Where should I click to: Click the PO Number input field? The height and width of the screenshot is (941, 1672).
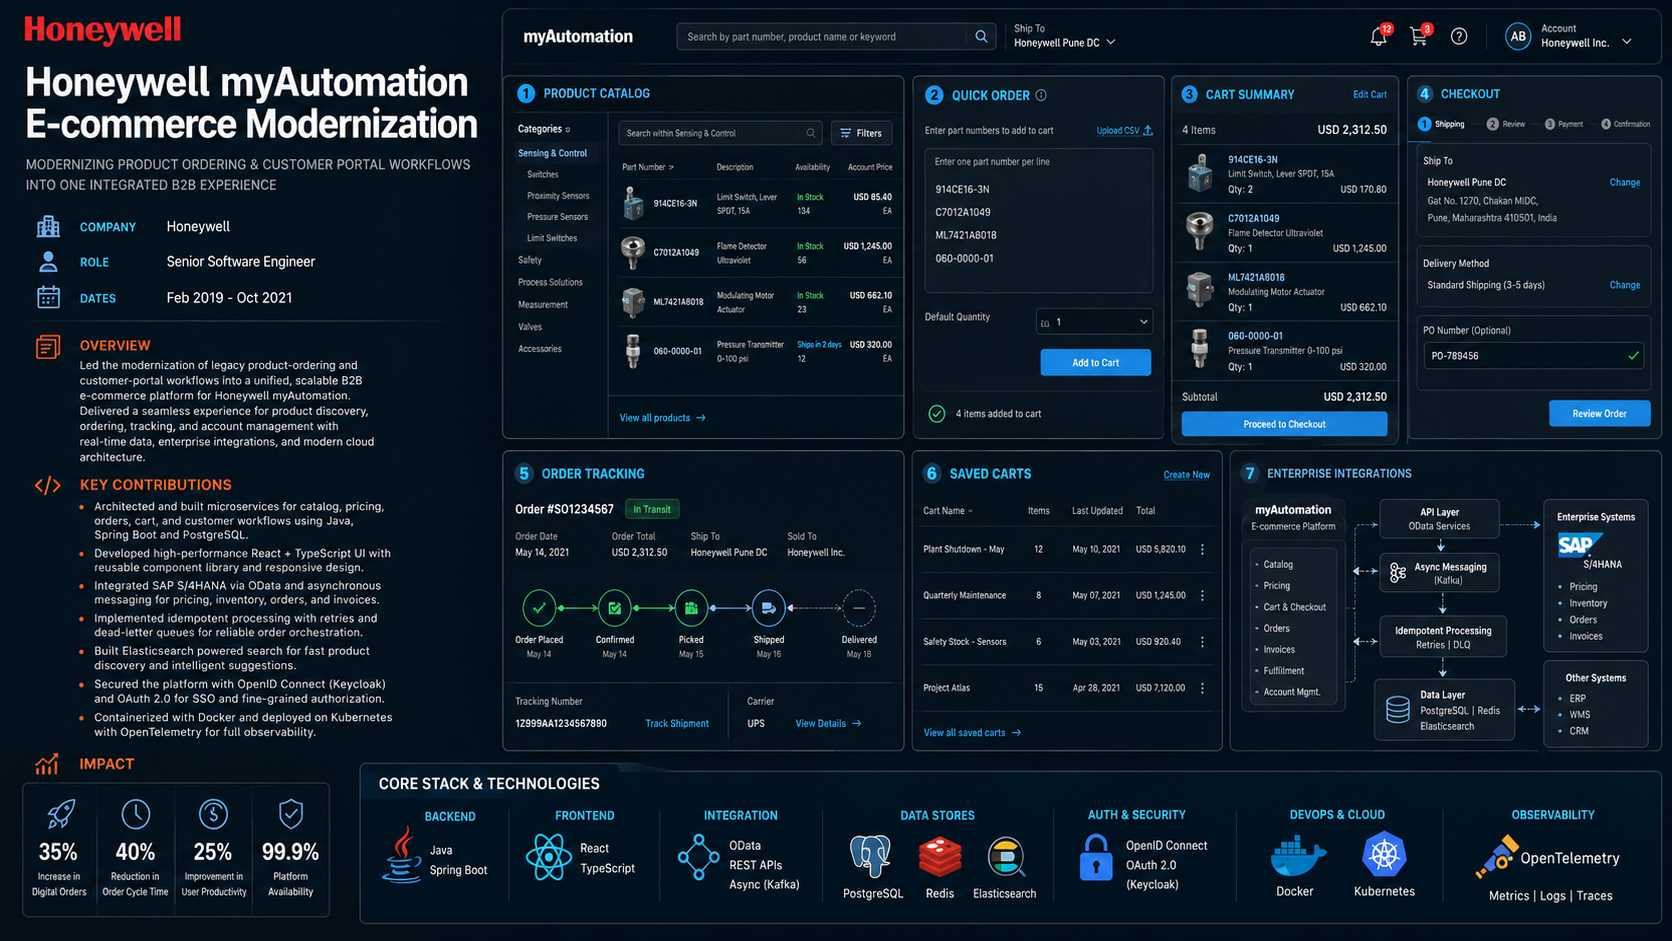coord(1533,355)
